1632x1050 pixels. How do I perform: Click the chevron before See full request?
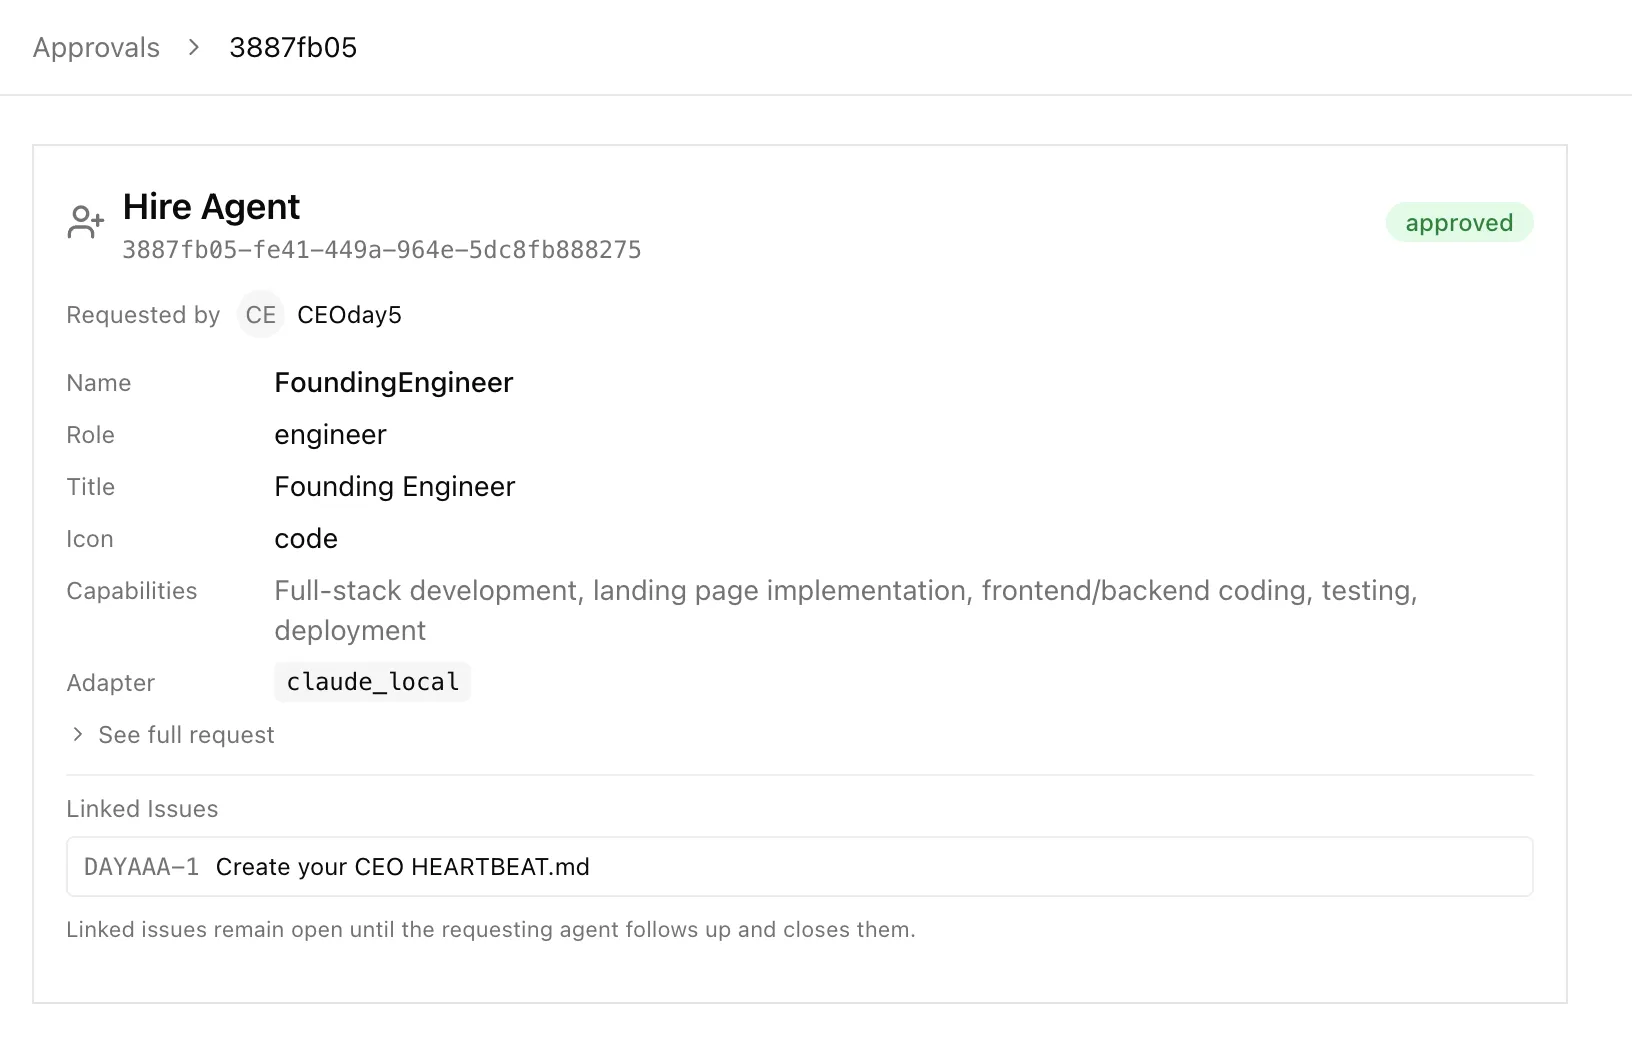click(x=77, y=734)
